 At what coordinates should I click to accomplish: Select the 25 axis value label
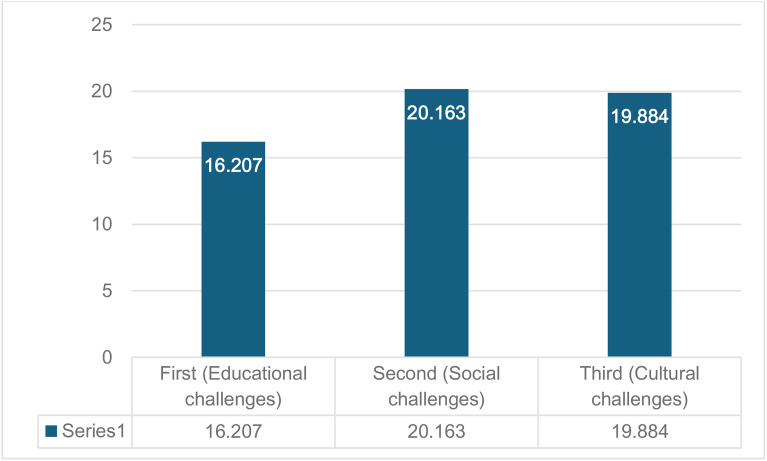(x=102, y=24)
